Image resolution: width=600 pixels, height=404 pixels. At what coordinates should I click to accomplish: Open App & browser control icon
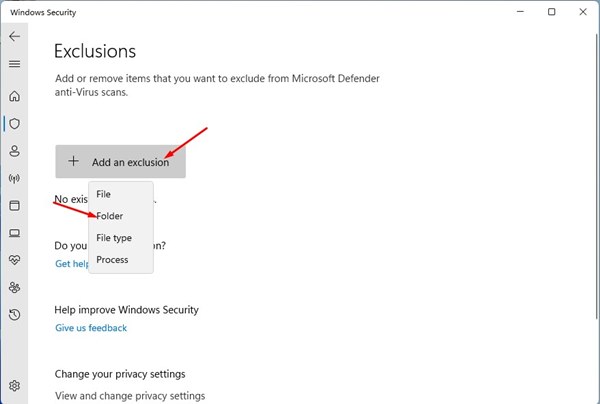[14, 206]
